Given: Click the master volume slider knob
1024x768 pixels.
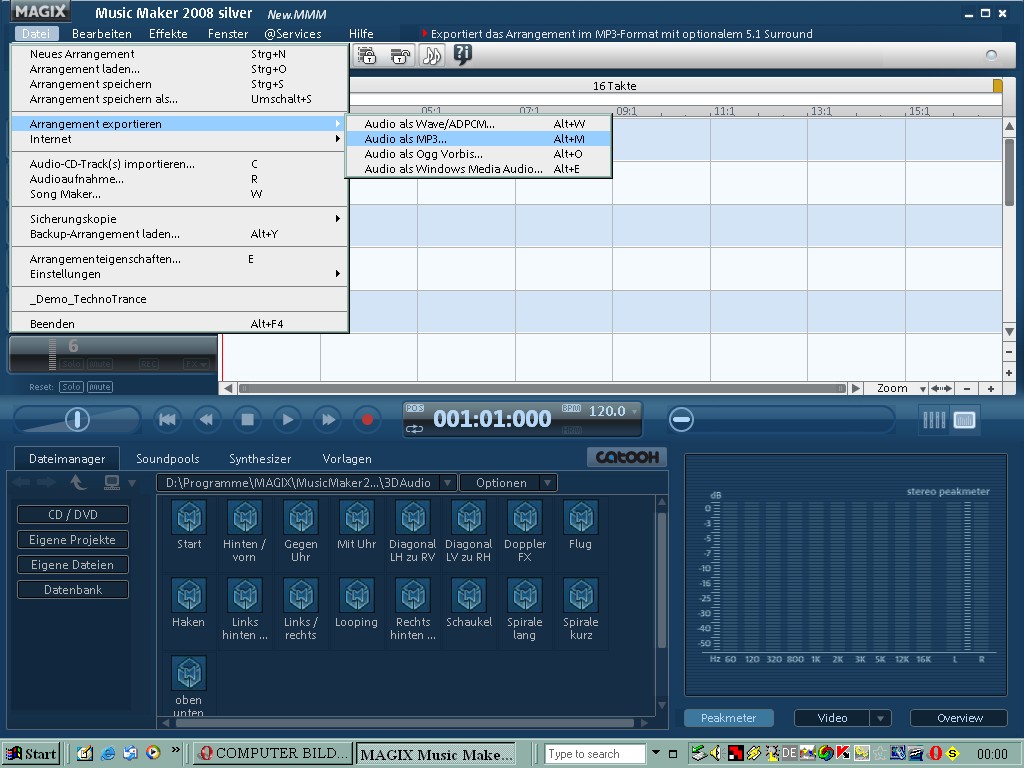Looking at the screenshot, I should (77, 419).
